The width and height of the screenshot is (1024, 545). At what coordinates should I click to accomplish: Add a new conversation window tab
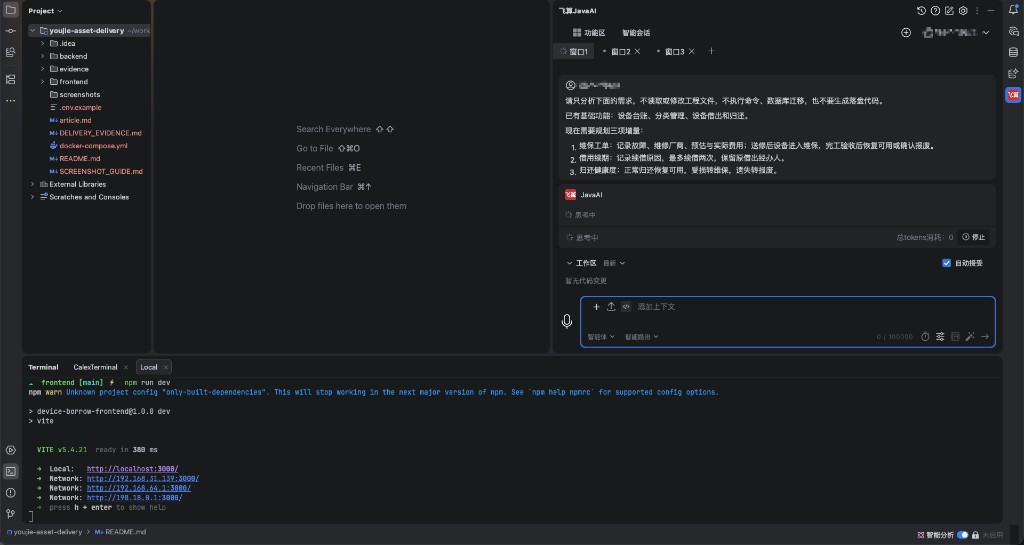(x=711, y=51)
